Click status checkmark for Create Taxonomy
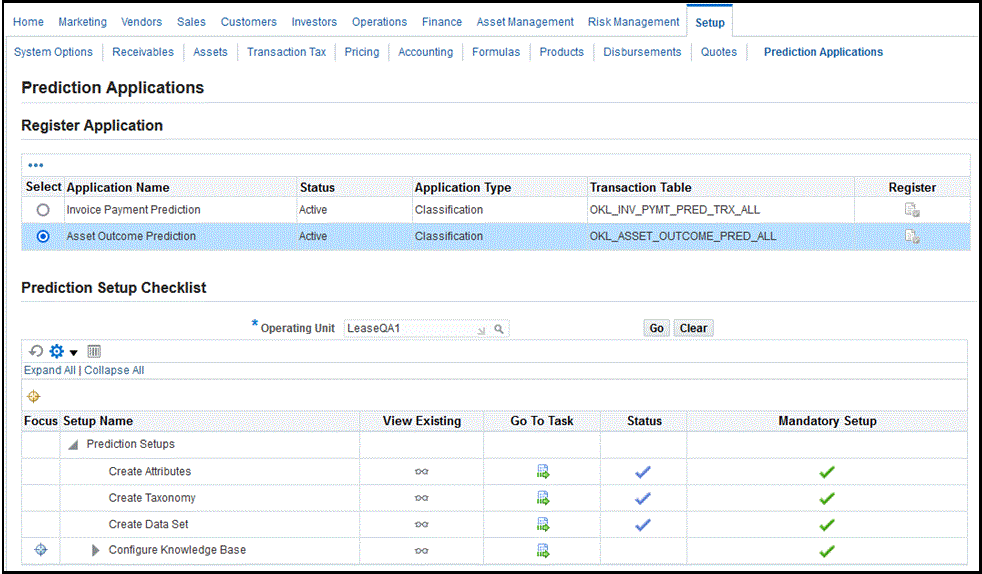 click(643, 498)
